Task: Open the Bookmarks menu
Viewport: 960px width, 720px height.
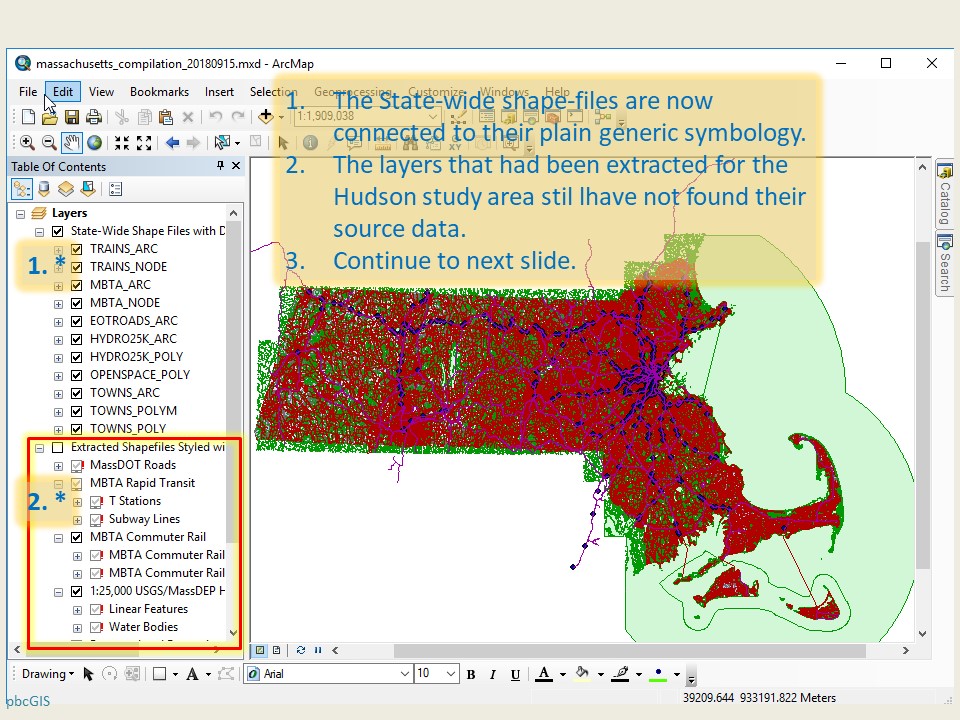Action: pos(159,91)
